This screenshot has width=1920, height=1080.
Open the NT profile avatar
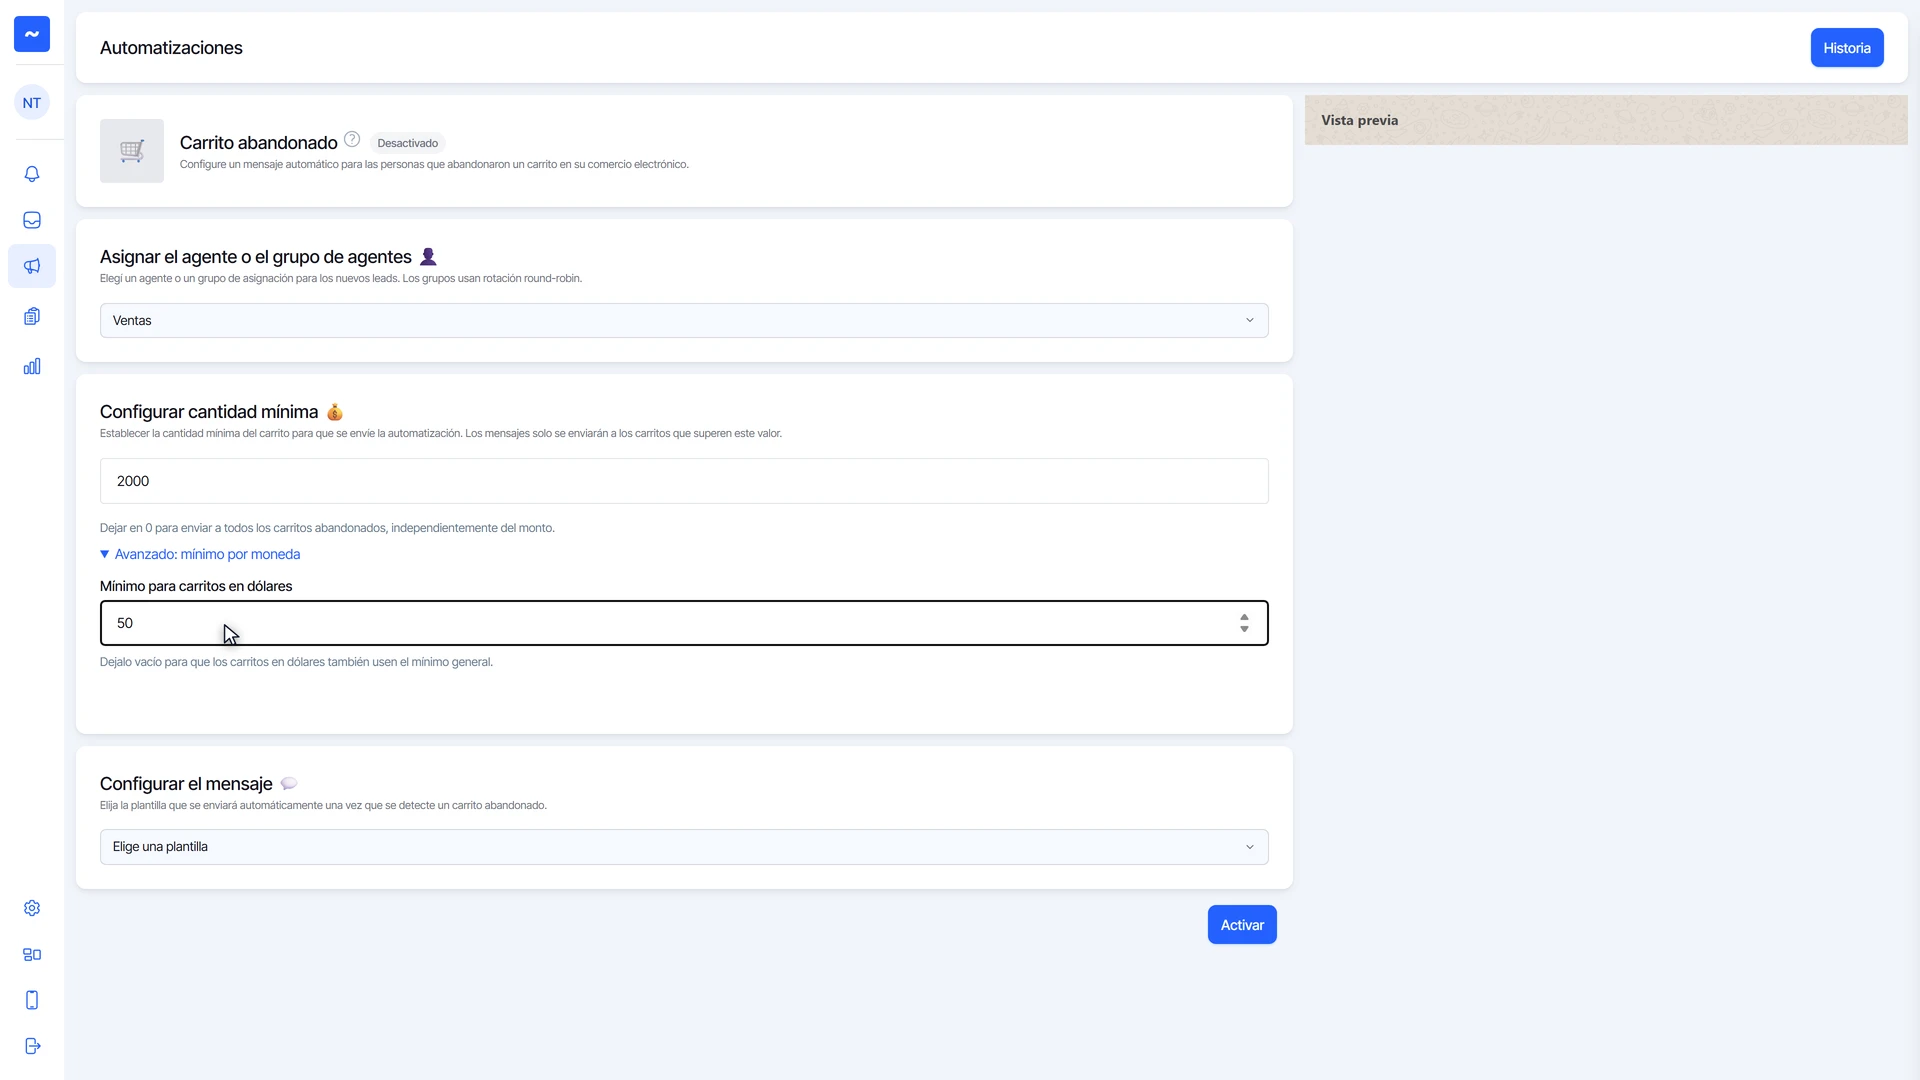point(32,103)
